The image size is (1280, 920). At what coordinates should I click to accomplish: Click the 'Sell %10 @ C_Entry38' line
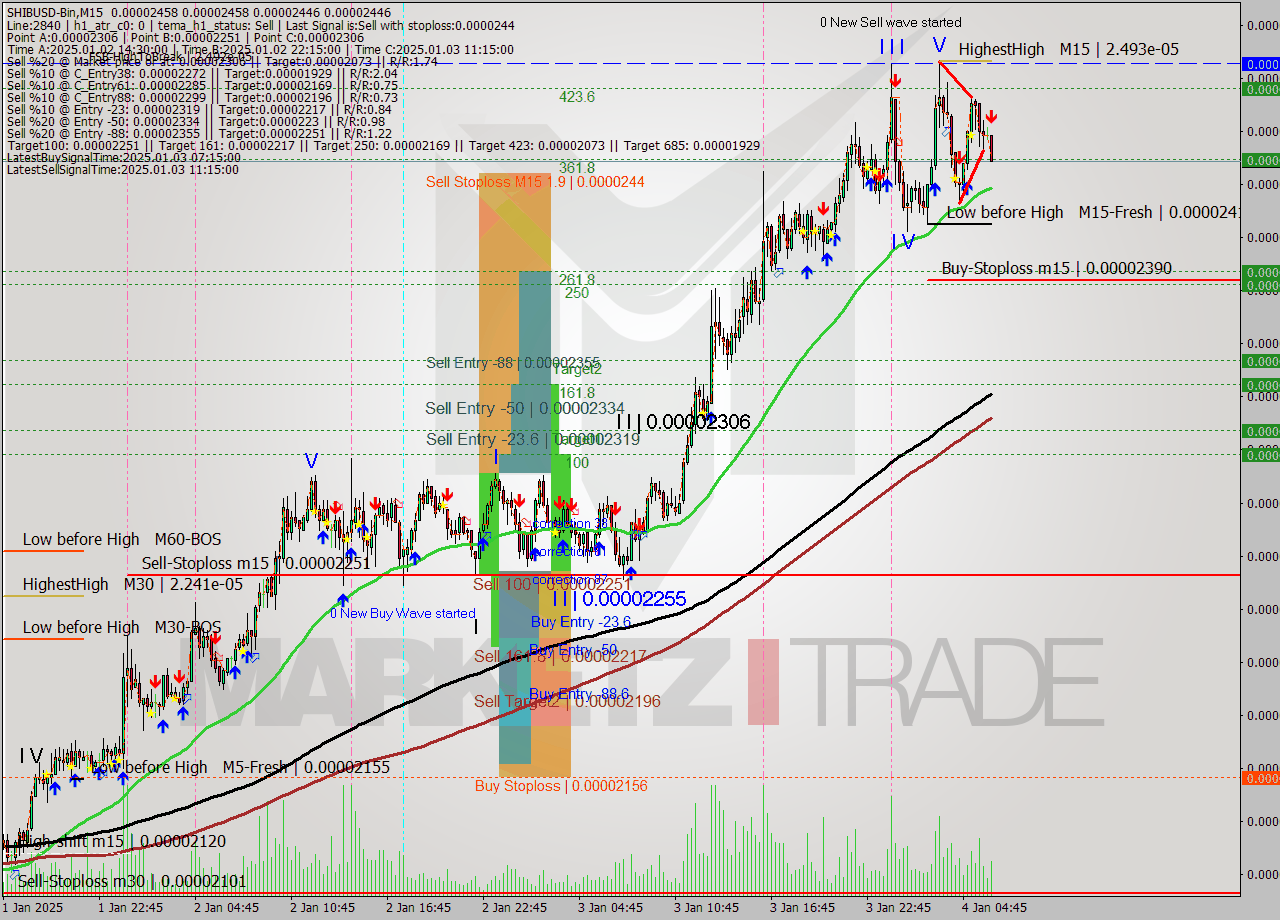(204, 73)
